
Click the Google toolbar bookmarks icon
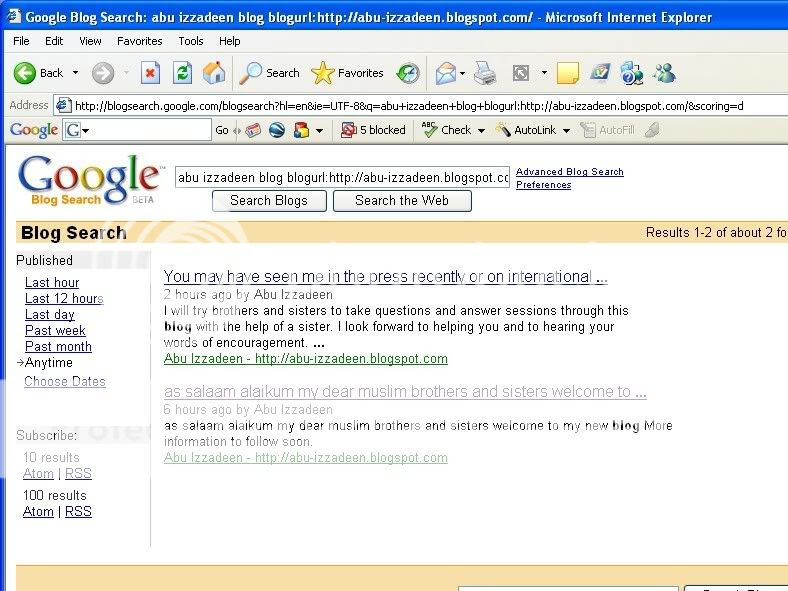click(301, 131)
